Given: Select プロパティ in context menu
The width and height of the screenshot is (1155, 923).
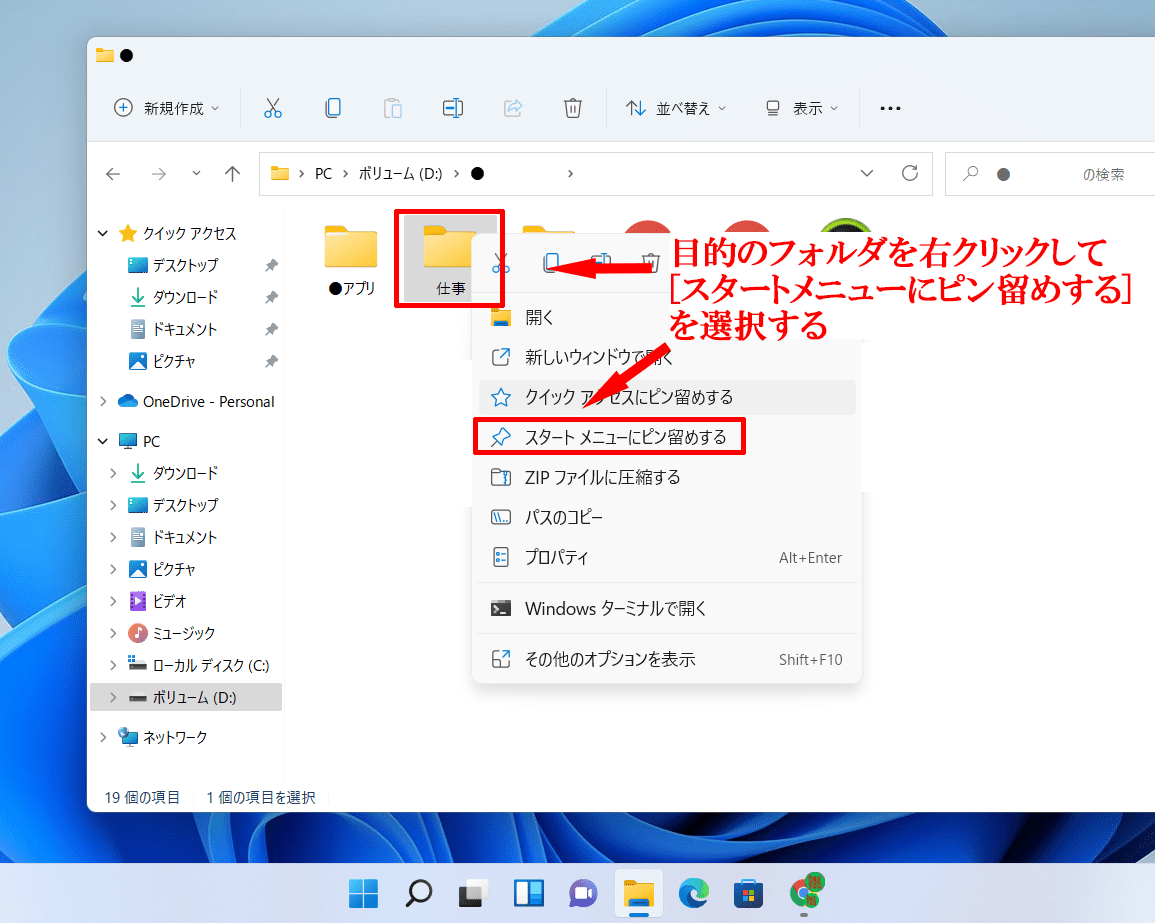Looking at the screenshot, I should pos(556,557).
